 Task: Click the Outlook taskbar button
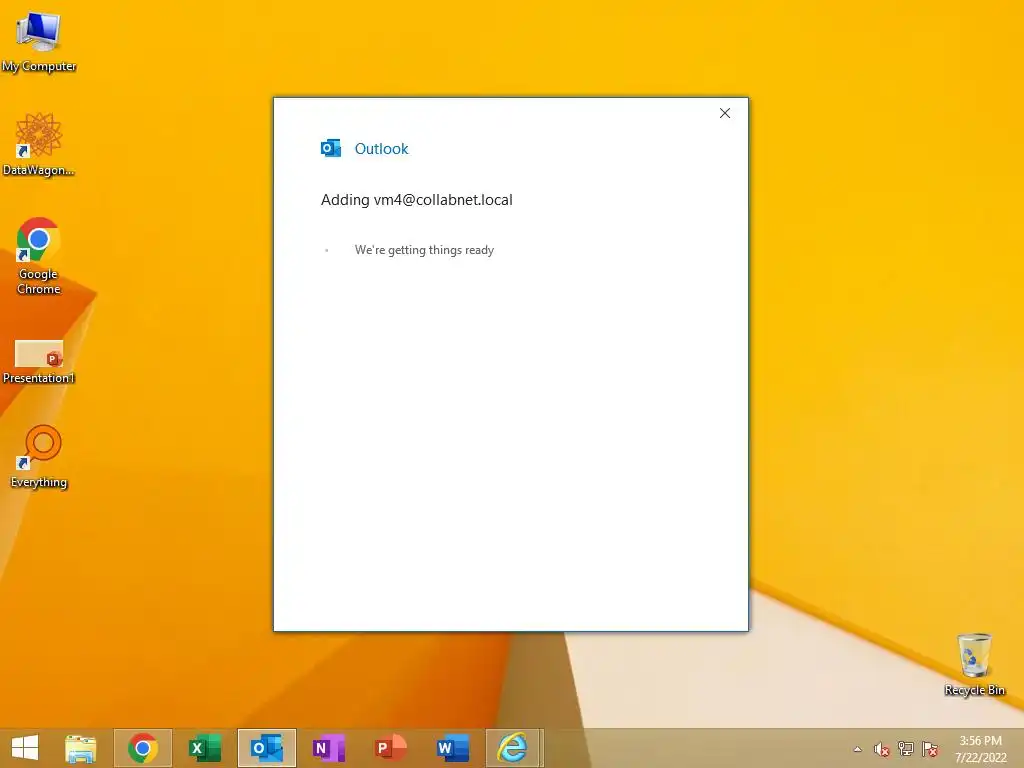click(x=266, y=748)
